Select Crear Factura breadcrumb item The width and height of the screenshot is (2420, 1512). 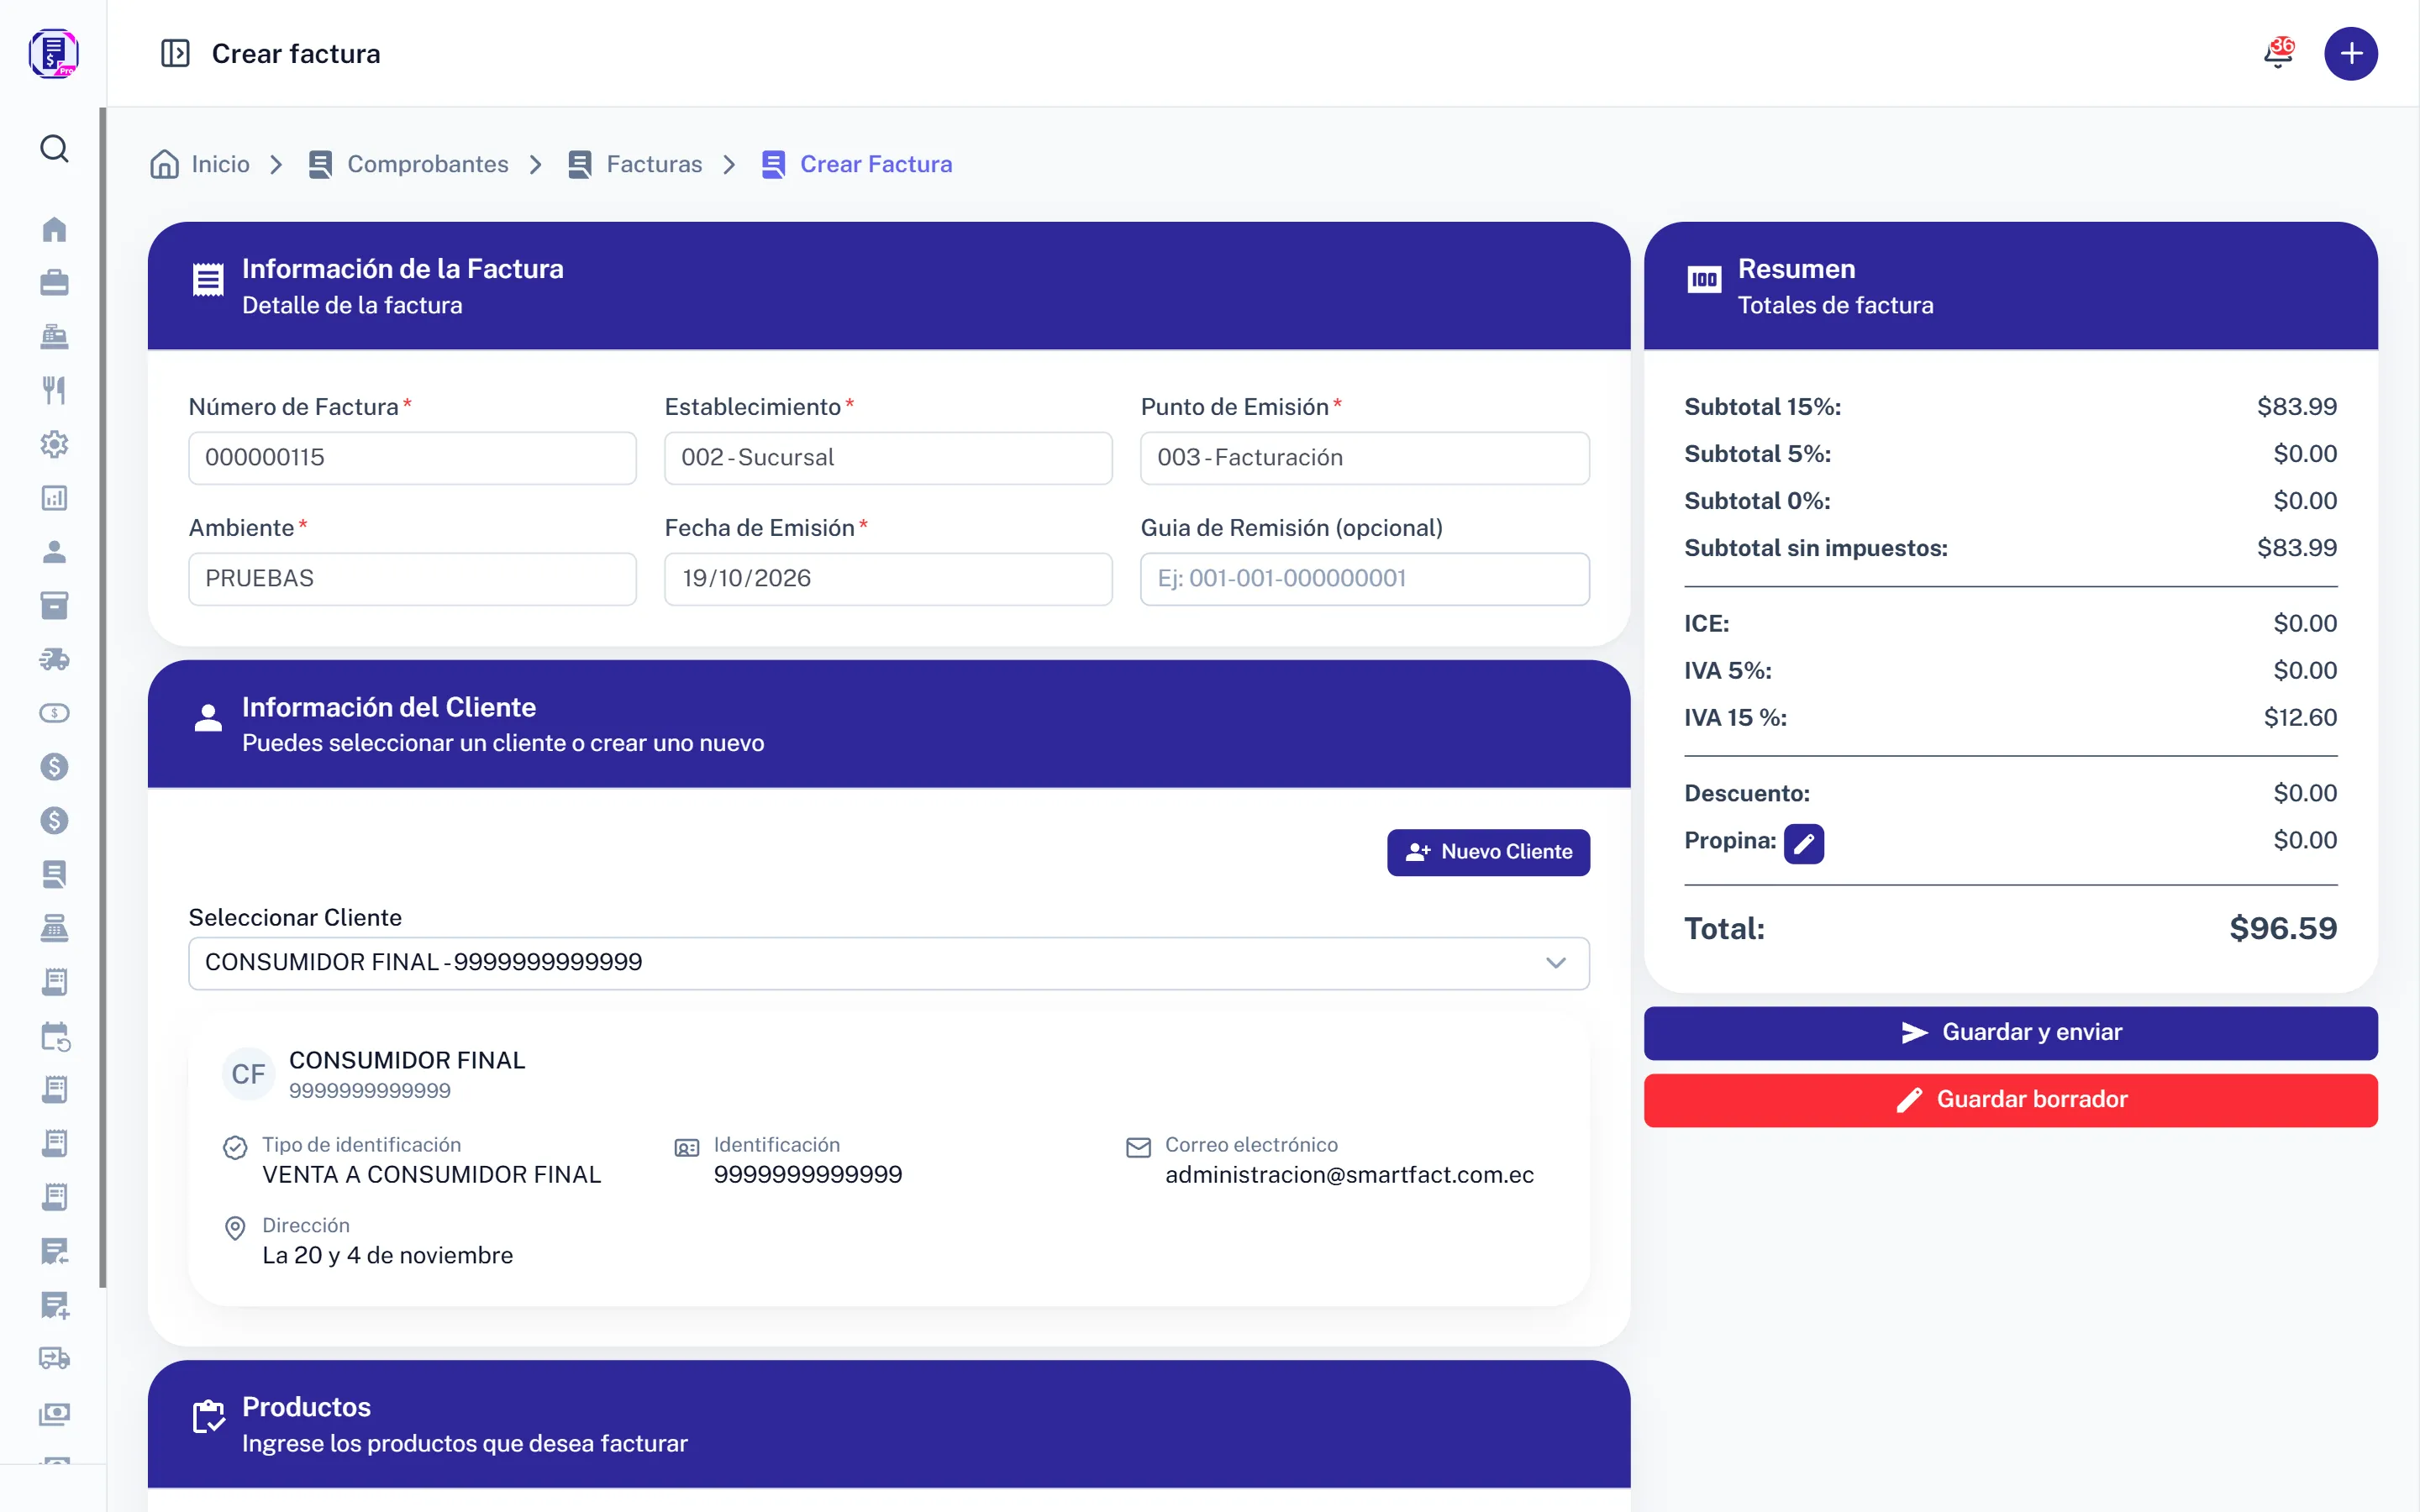tap(857, 164)
